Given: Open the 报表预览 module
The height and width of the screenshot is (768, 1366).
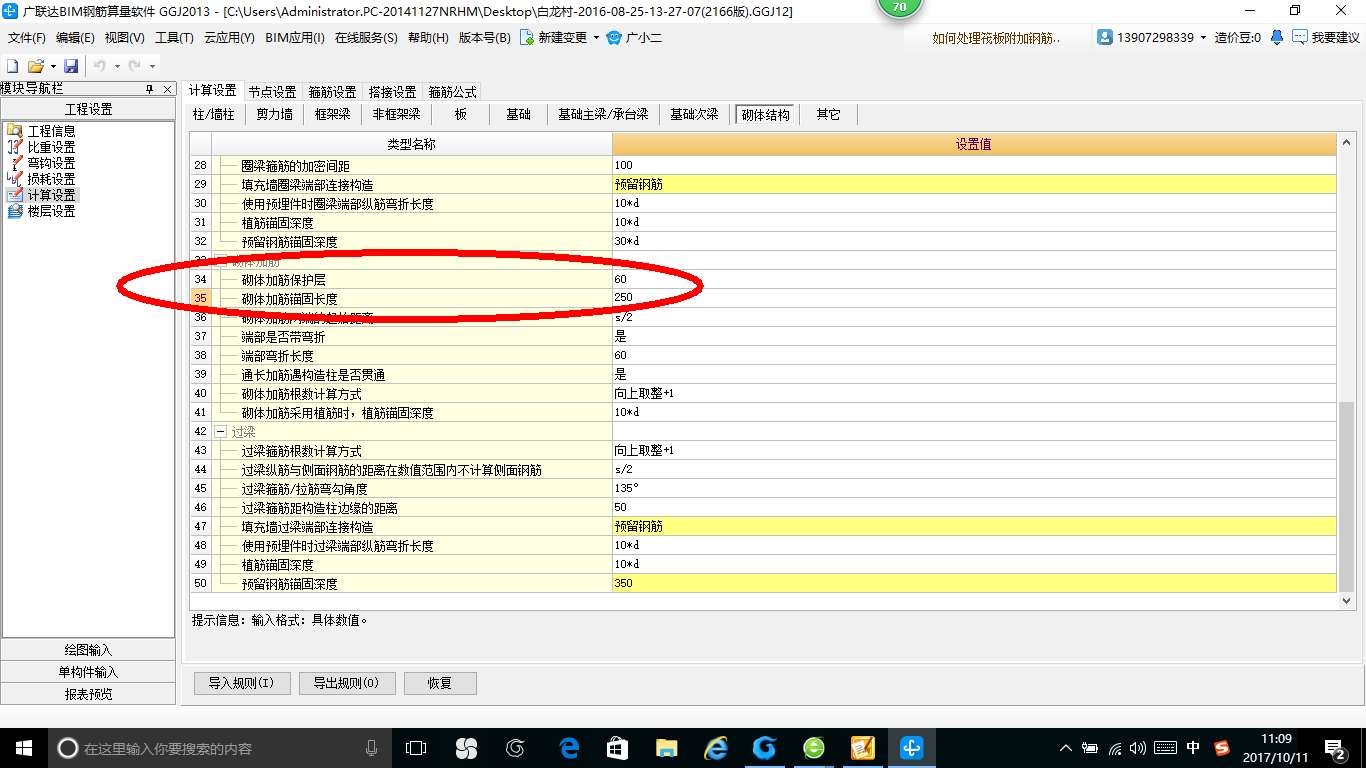Looking at the screenshot, I should coord(88,694).
